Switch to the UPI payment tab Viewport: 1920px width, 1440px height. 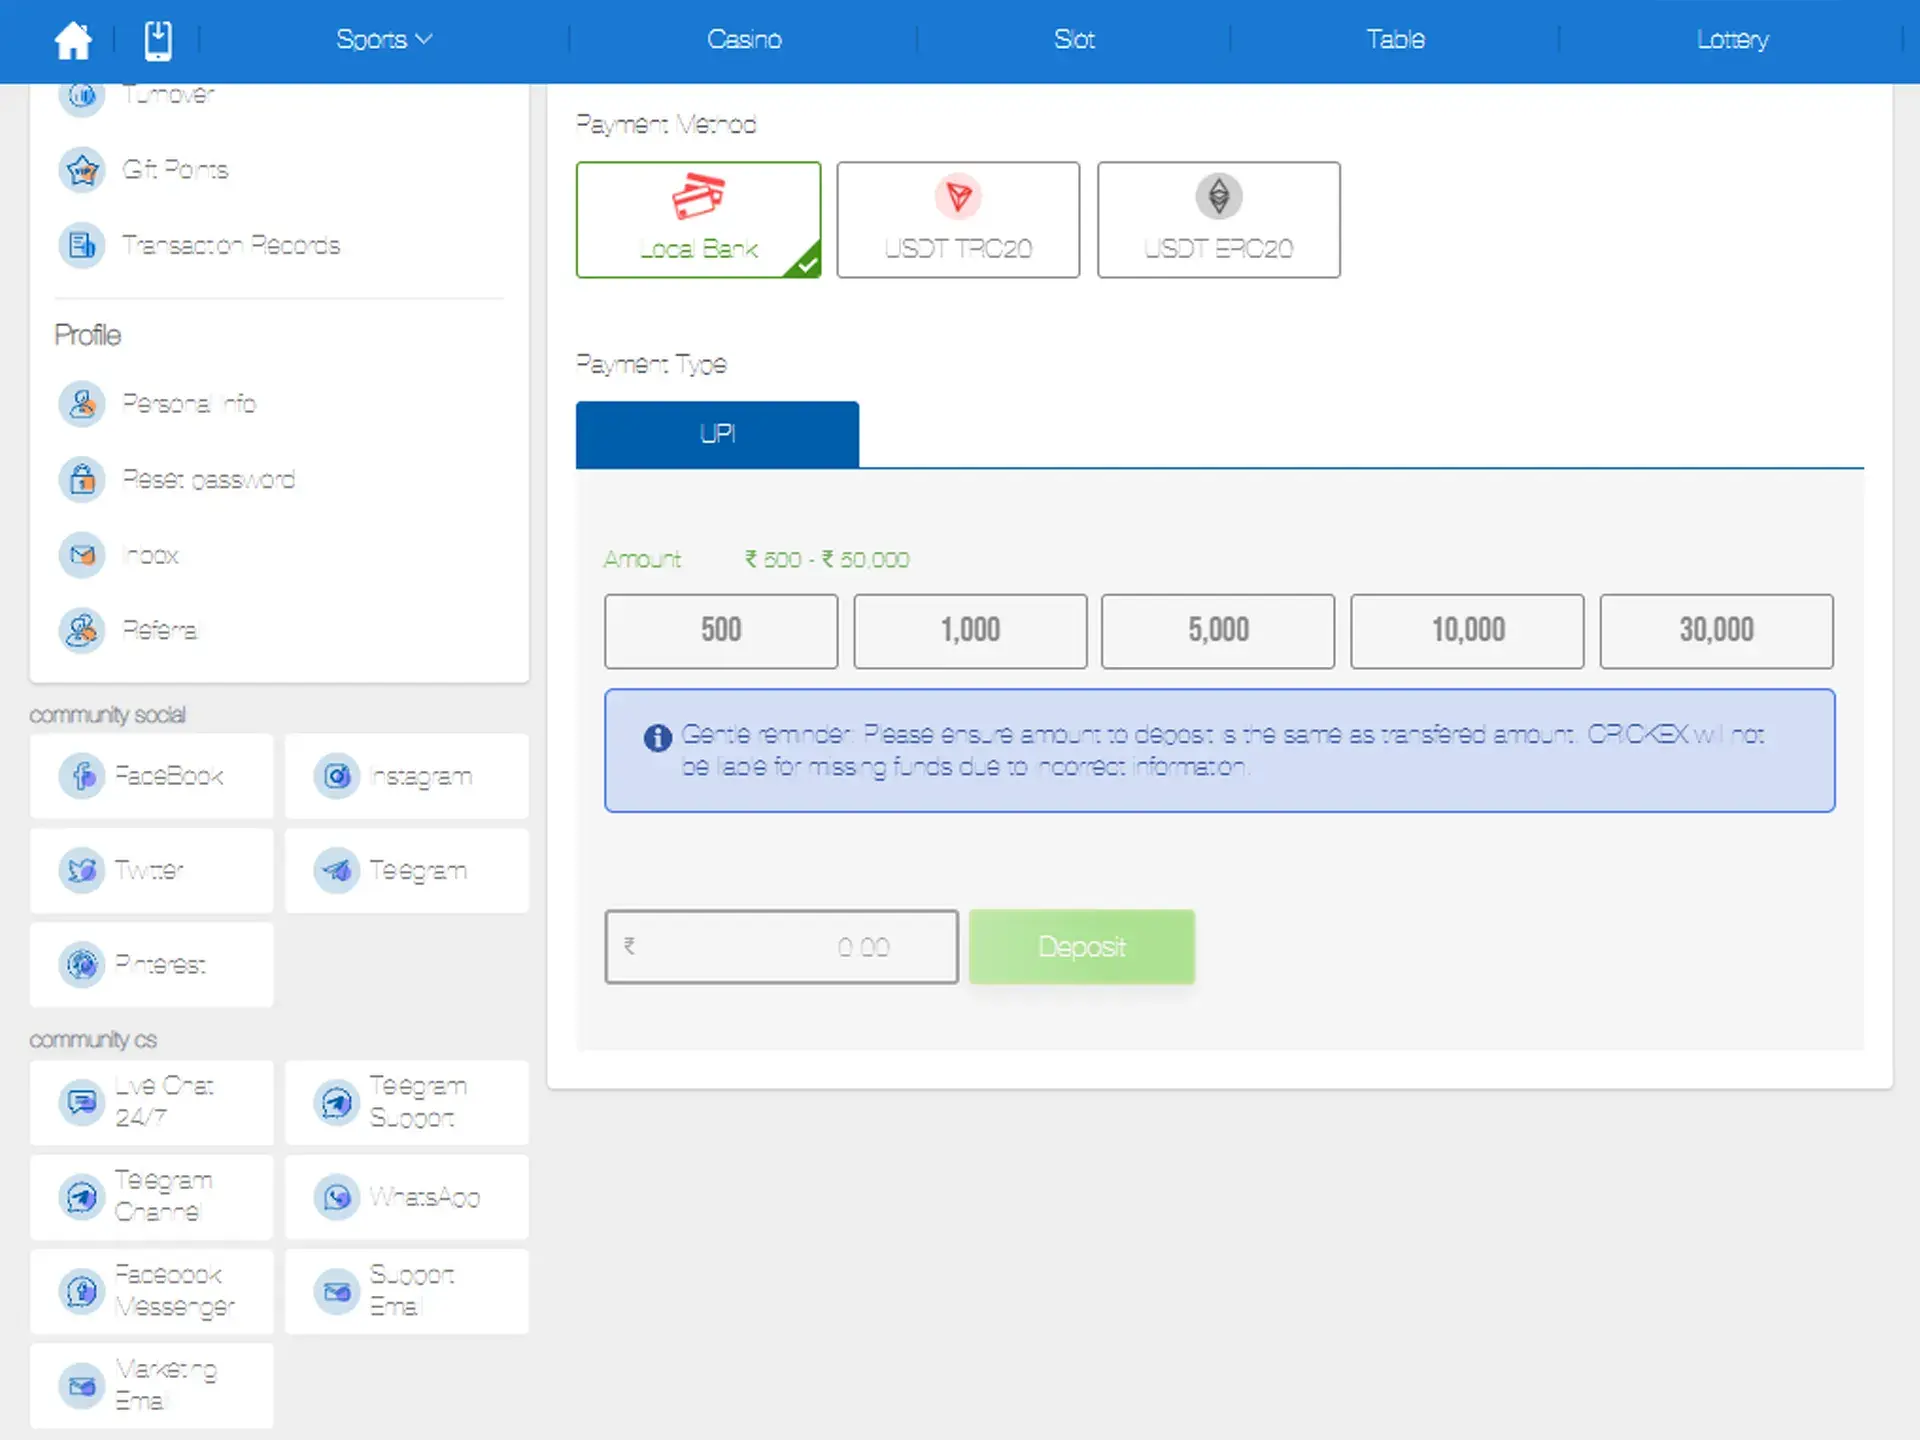coord(717,434)
